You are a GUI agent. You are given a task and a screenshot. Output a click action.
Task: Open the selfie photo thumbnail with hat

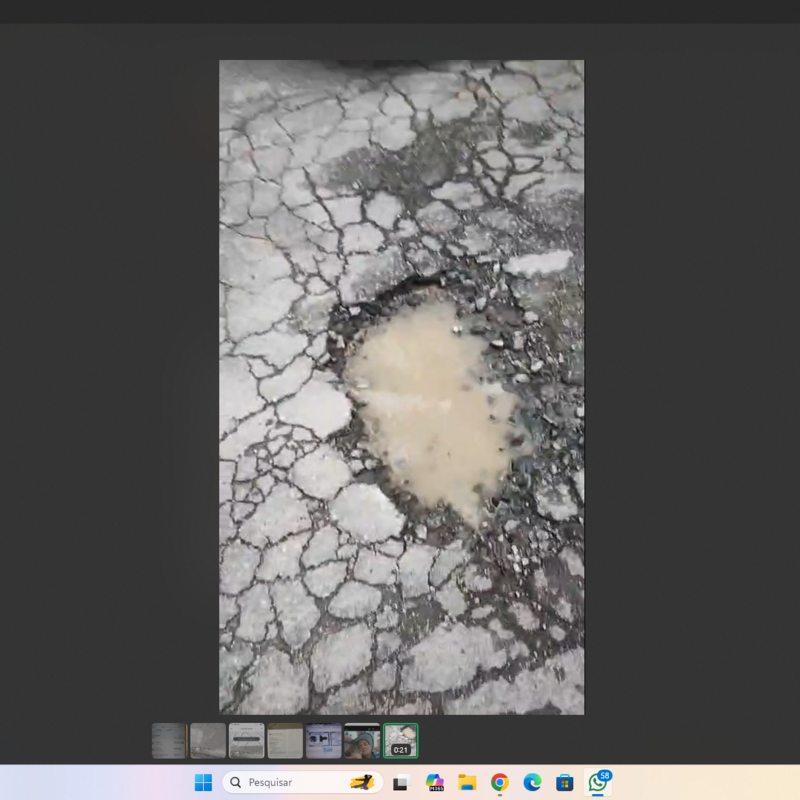(x=362, y=741)
